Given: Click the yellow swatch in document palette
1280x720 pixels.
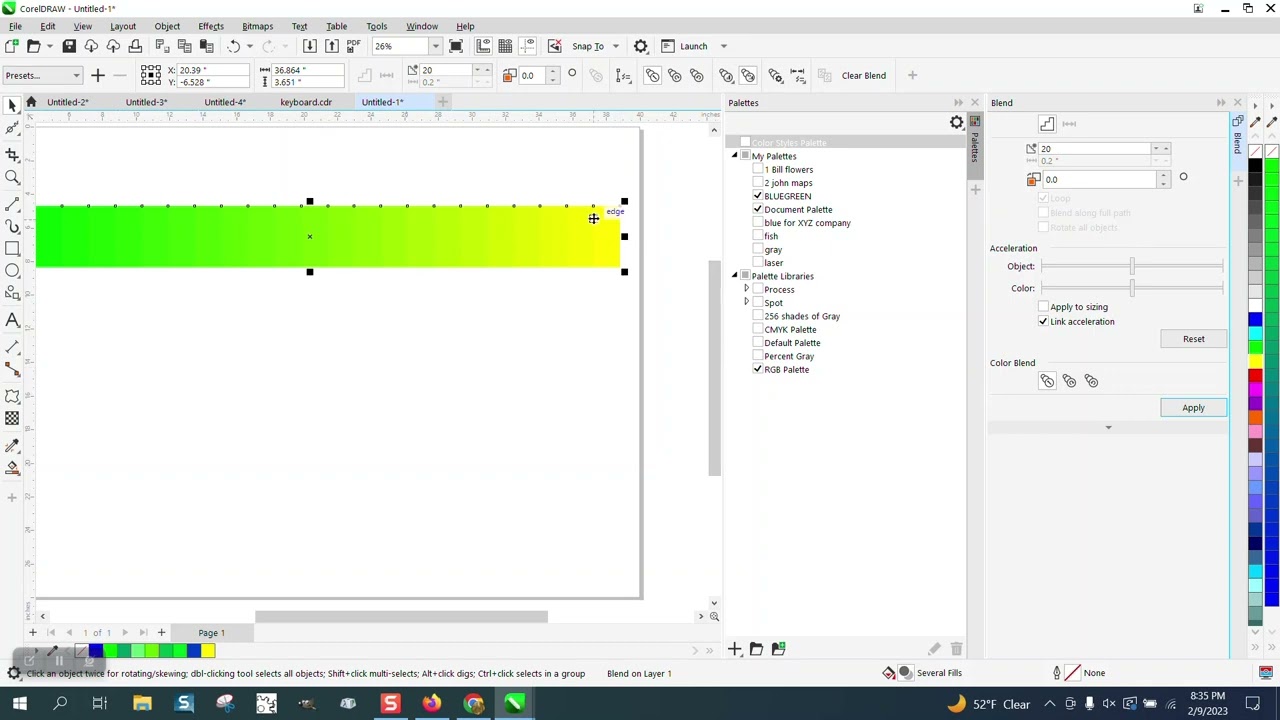Looking at the screenshot, I should click(208, 651).
